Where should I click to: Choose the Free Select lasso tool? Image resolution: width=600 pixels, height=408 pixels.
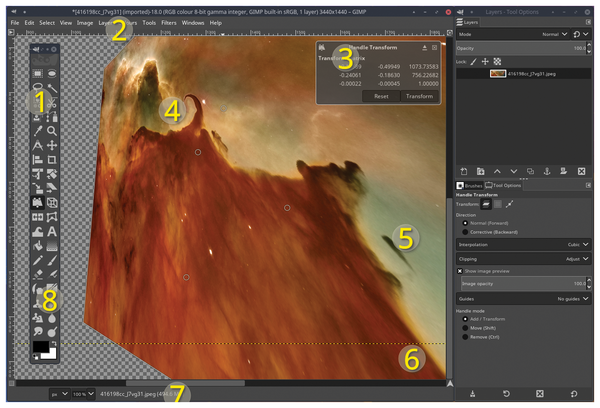pyautogui.click(x=38, y=87)
